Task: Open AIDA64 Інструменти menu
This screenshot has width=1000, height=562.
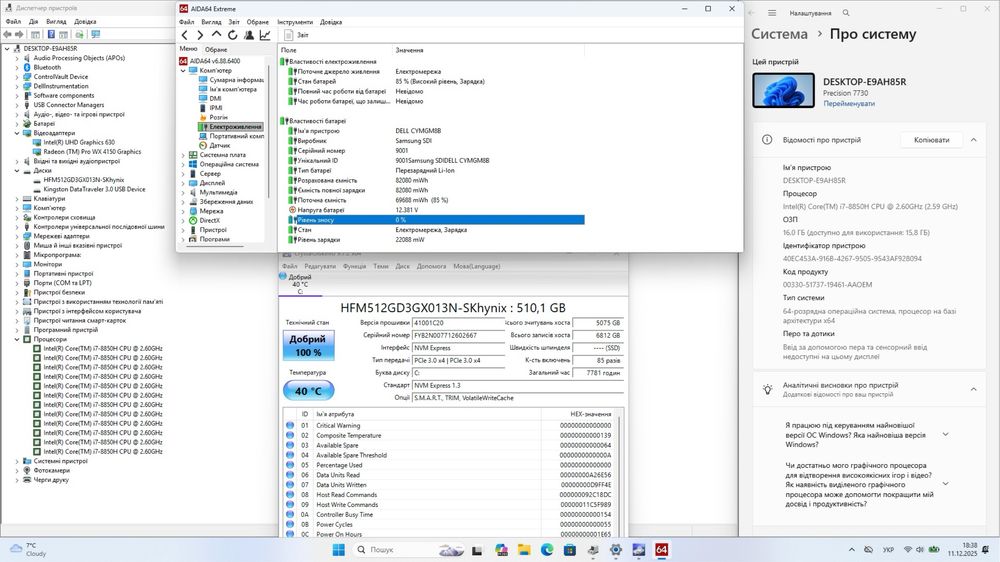Action: 295,22
